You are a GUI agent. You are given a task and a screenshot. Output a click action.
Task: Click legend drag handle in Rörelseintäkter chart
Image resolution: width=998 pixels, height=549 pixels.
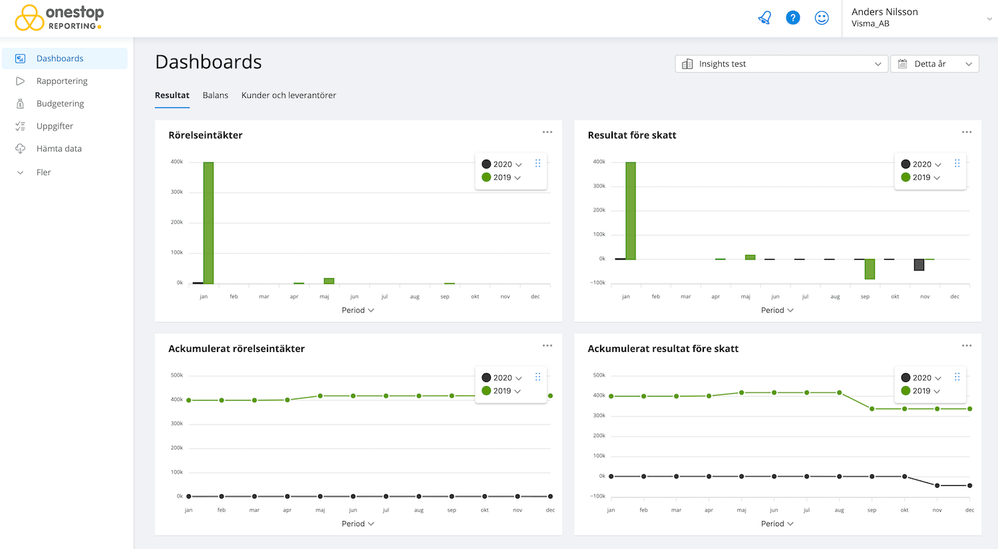(538, 163)
